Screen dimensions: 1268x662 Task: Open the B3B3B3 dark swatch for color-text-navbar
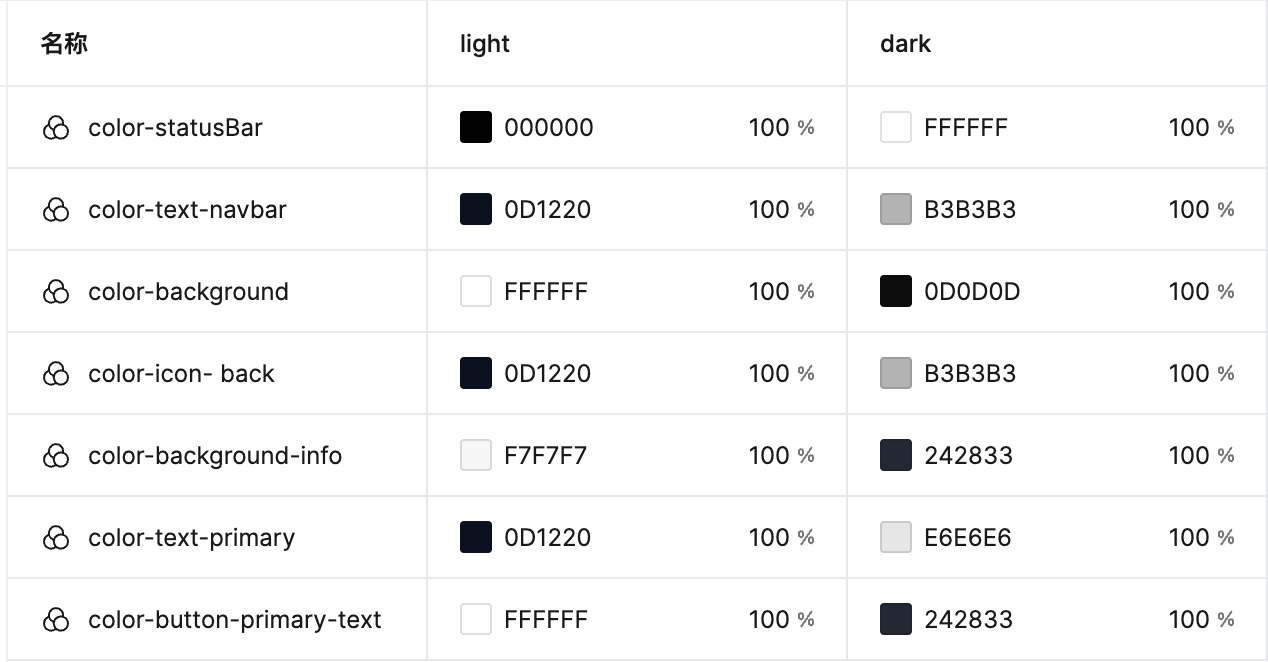[896, 209]
